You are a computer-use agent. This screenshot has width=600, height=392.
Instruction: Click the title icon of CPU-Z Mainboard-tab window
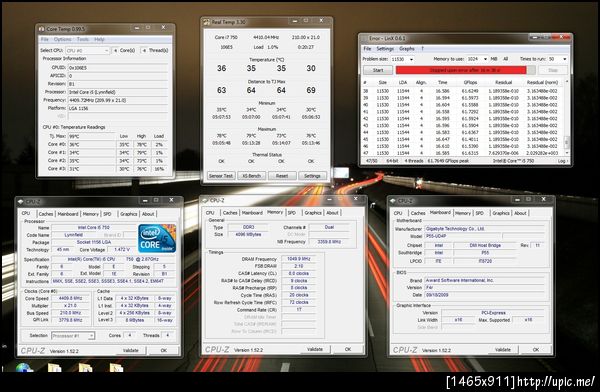point(393,201)
